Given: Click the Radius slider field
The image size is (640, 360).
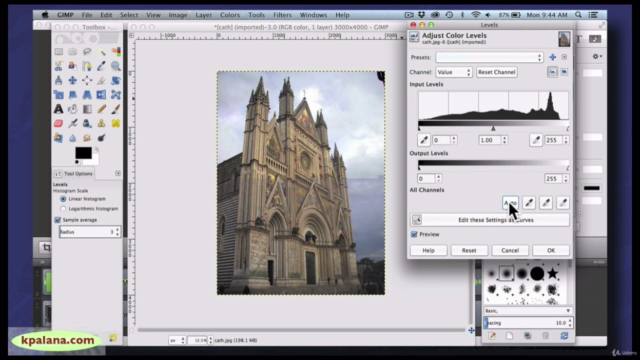Looking at the screenshot, I should (89, 232).
